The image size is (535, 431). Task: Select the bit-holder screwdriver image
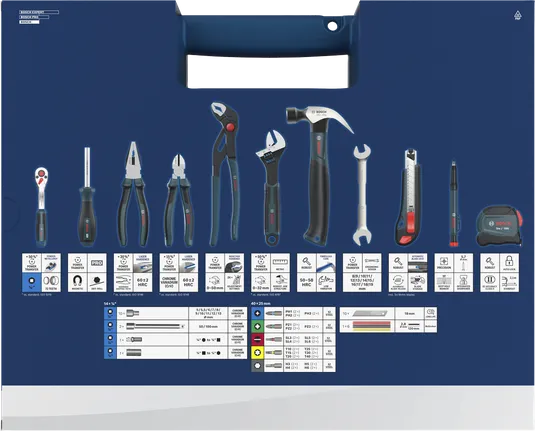click(x=87, y=197)
